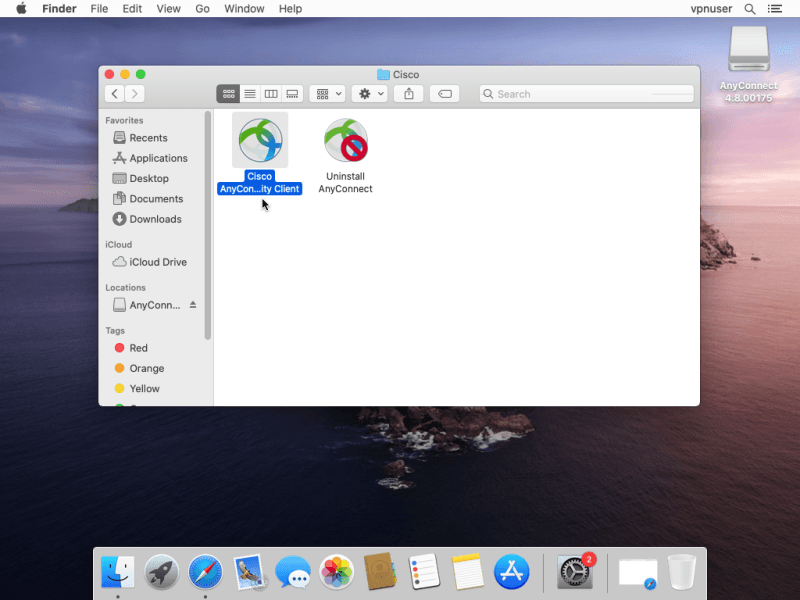Open Downloads folder from sidebar
The height and width of the screenshot is (600, 800).
tap(155, 219)
